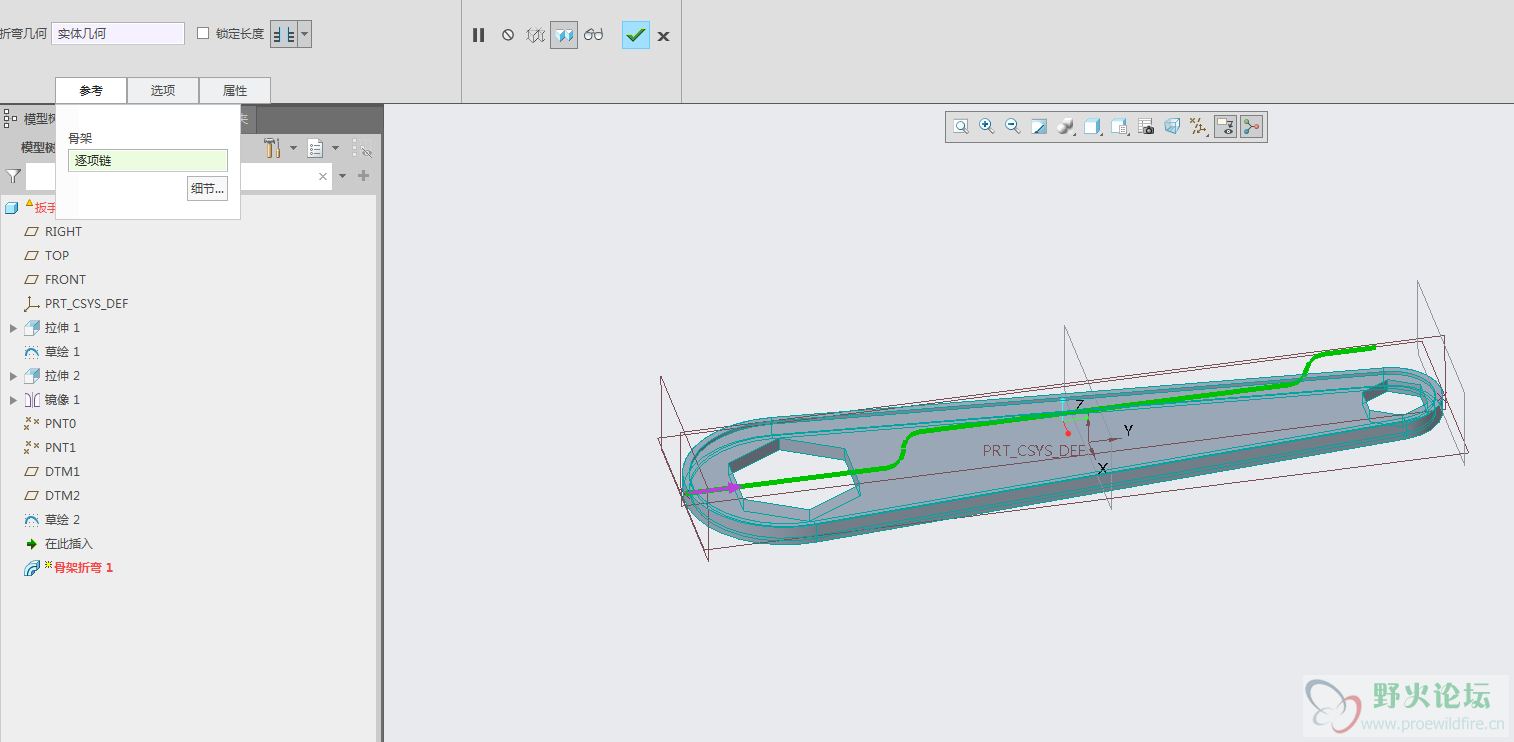
Task: Click the 逐项链 skeleton collector field
Action: click(x=148, y=160)
